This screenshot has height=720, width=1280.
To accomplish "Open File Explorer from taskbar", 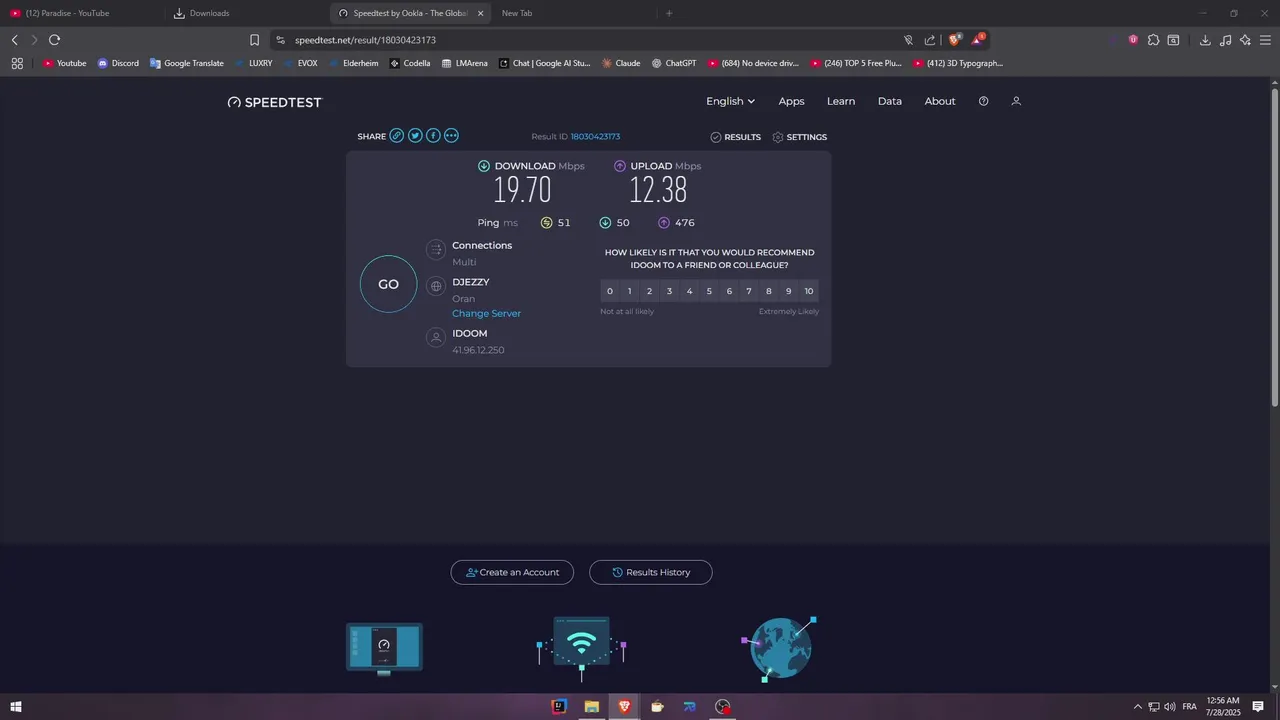I will 591,707.
